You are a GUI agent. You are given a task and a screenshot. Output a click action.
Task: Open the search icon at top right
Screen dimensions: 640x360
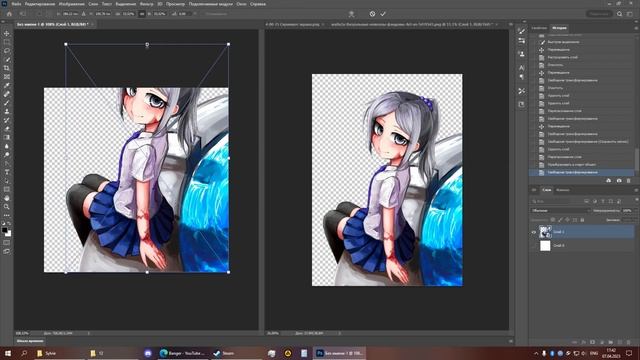click(620, 14)
